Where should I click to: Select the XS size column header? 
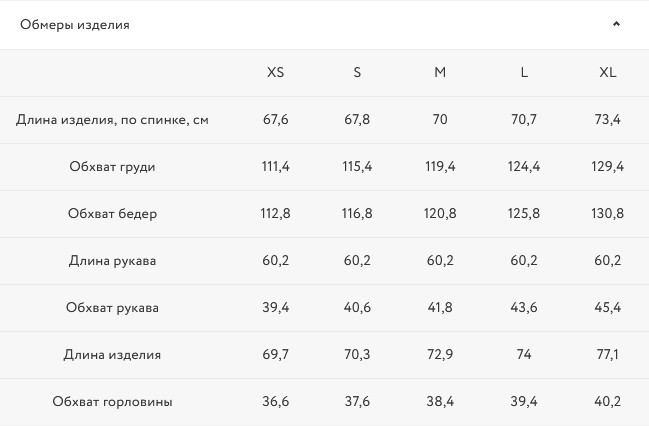(x=276, y=73)
